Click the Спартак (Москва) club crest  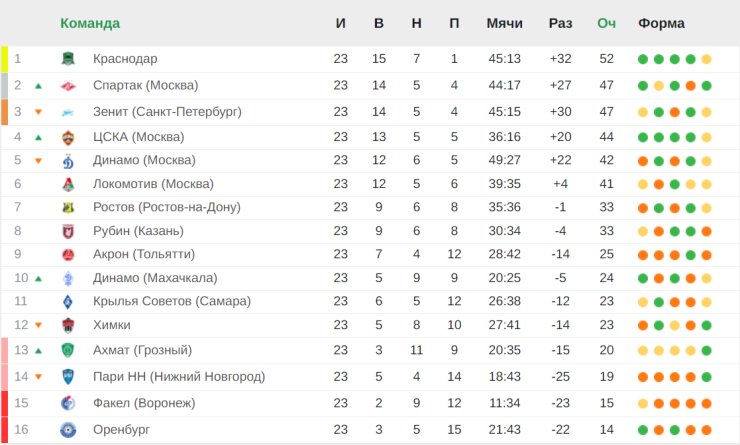(x=68, y=86)
